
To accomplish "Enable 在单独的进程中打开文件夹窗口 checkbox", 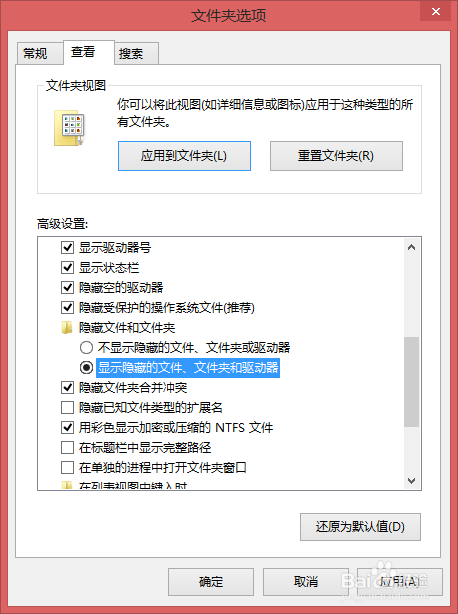I will tap(67, 467).
